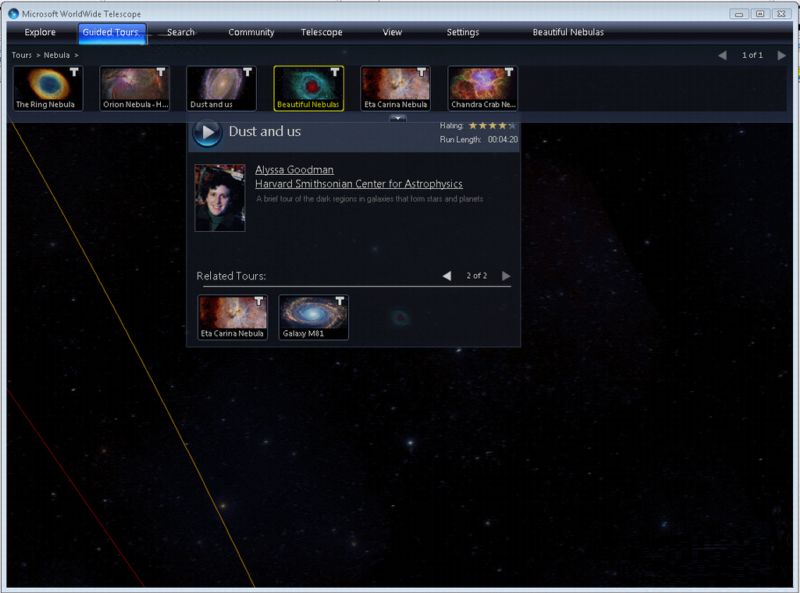Go to next tours page arrow
Image resolution: width=800 pixels, height=593 pixels.
coord(781,55)
